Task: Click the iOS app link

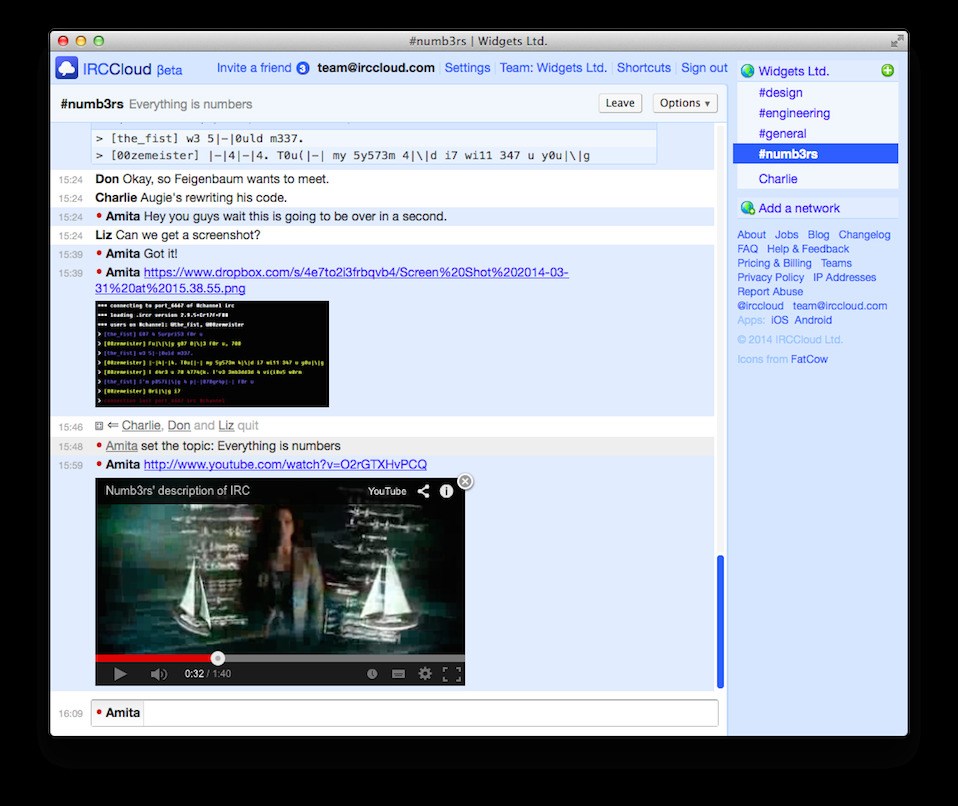Action: 779,320
